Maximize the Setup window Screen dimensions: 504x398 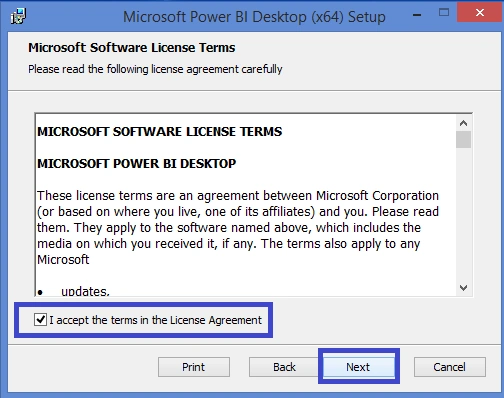point(444,13)
